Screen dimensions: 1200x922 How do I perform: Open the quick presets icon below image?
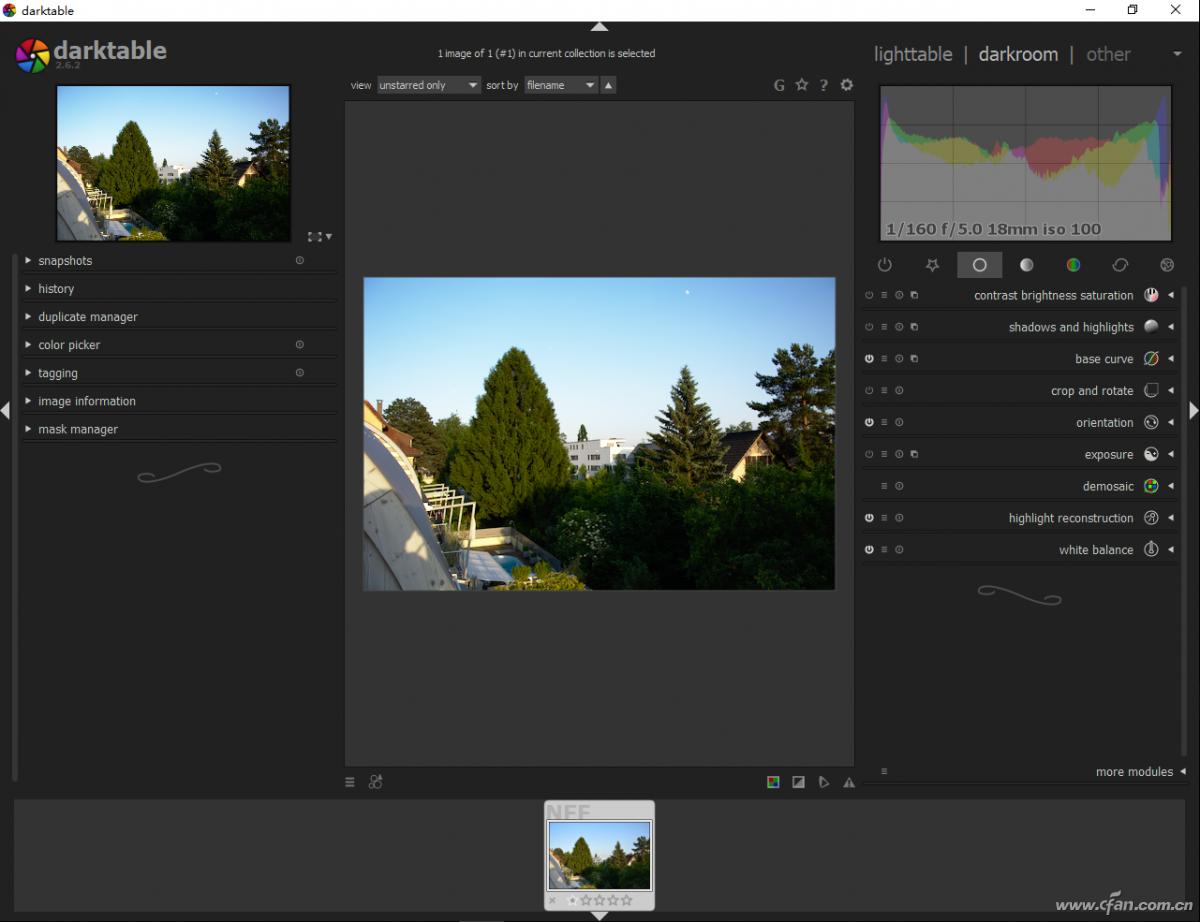(350, 782)
